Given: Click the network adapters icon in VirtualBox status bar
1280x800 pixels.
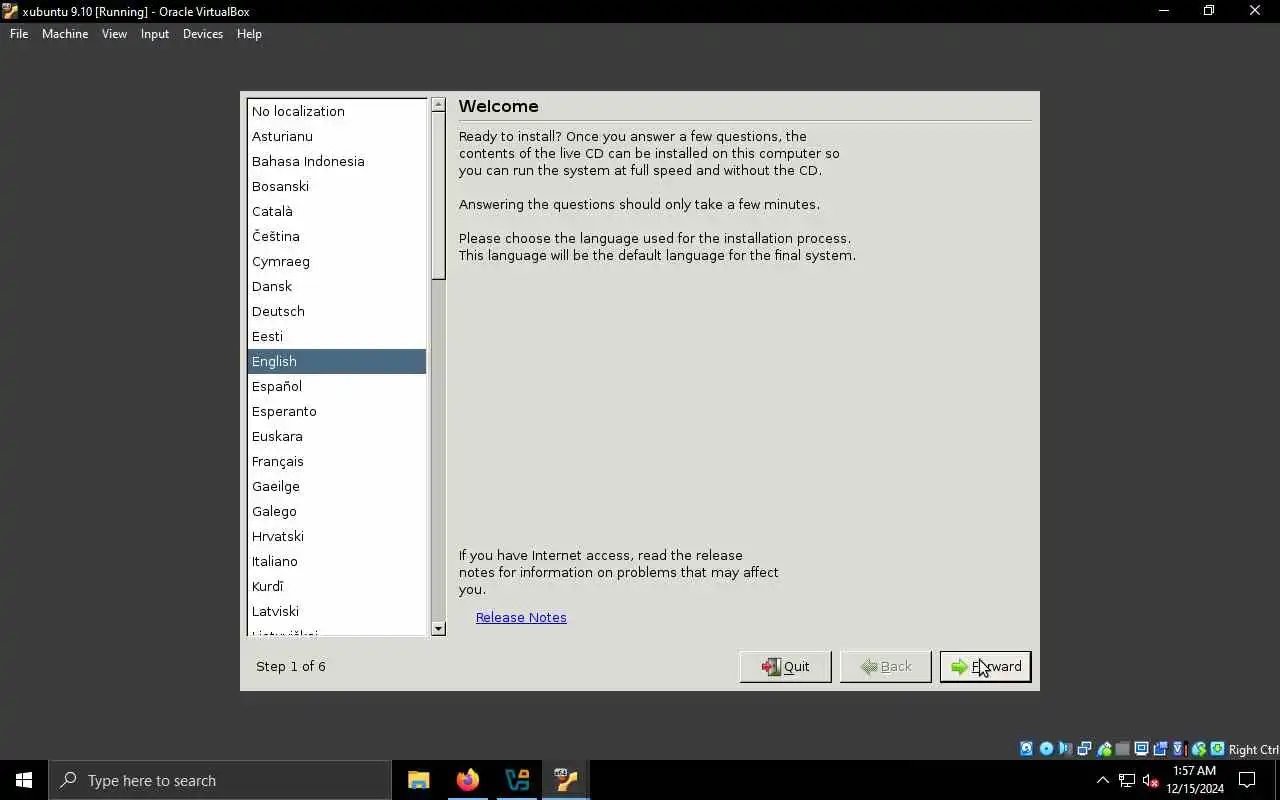Looking at the screenshot, I should [x=1084, y=749].
